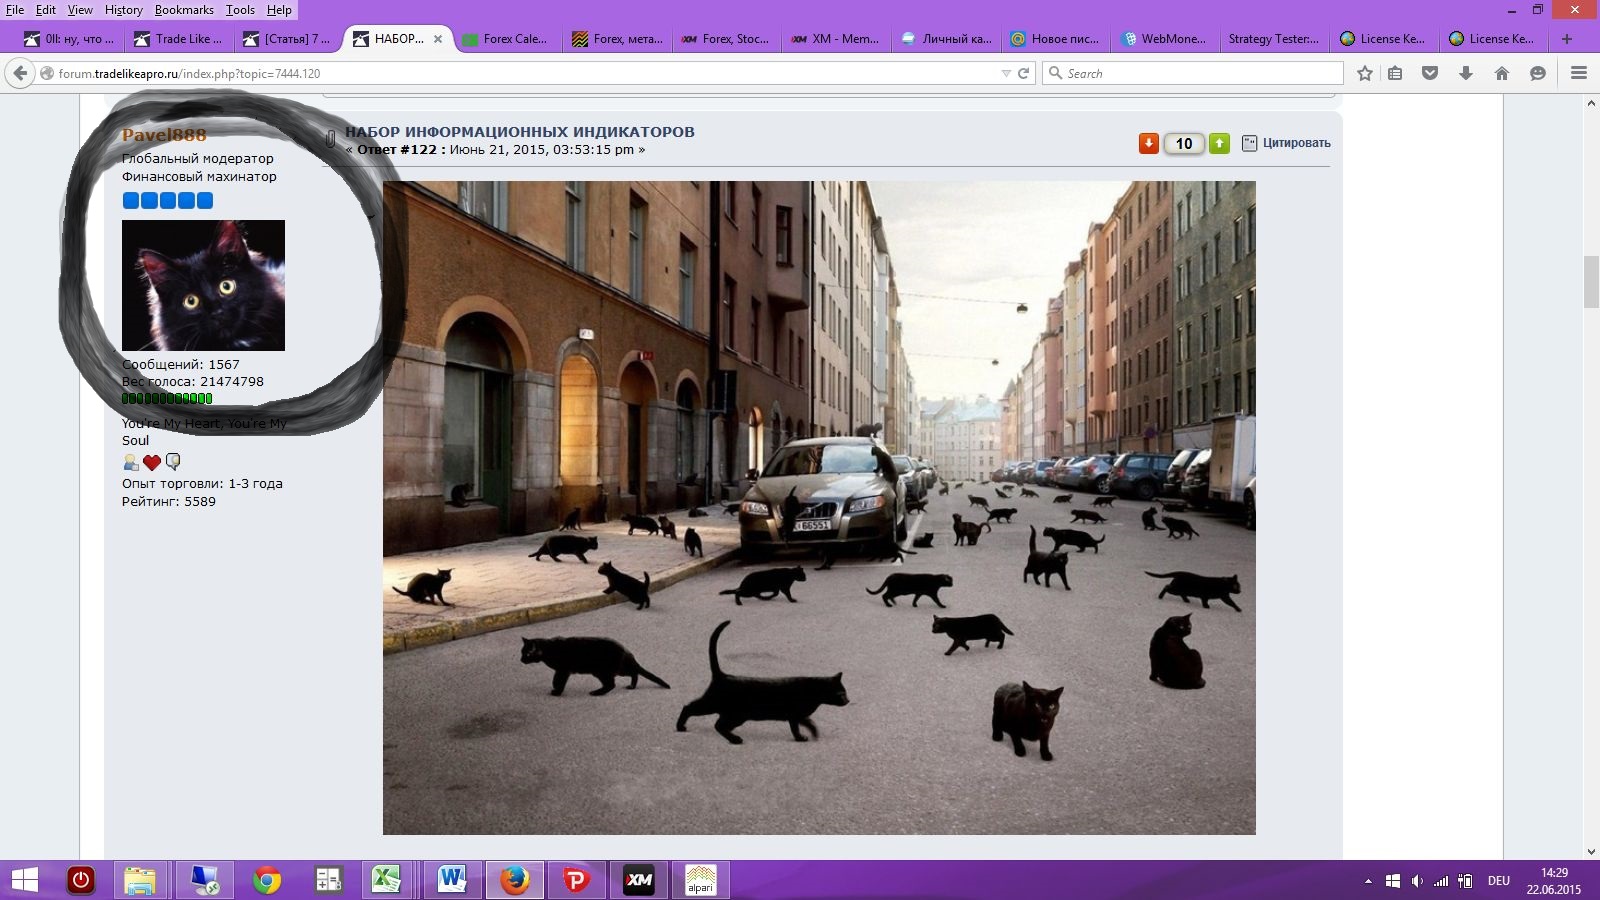Close the active НАБОР tab
Viewport: 1600px width, 900px height.
click(438, 39)
